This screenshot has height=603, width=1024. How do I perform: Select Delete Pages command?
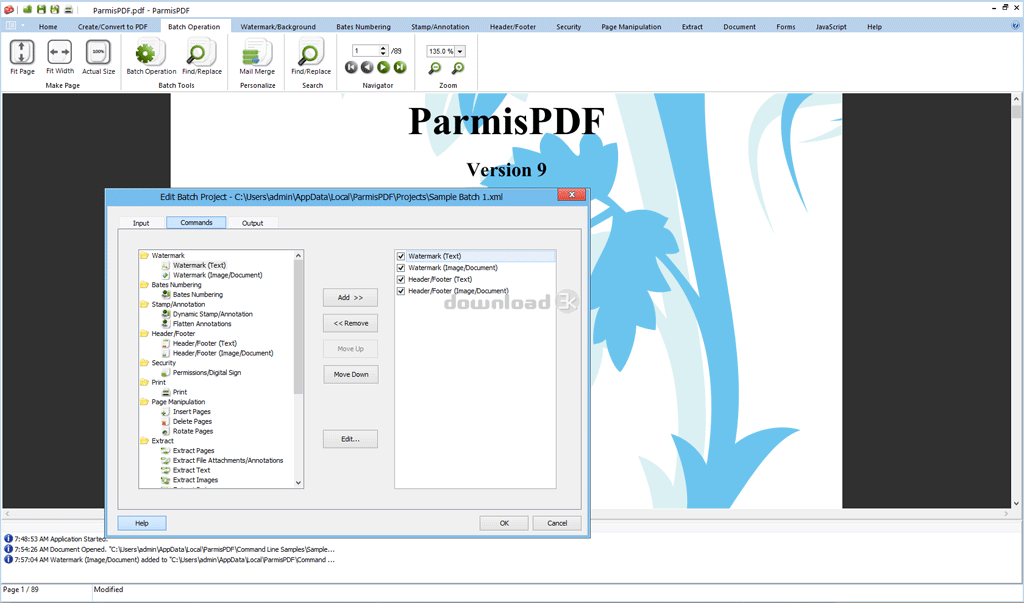[x=192, y=421]
